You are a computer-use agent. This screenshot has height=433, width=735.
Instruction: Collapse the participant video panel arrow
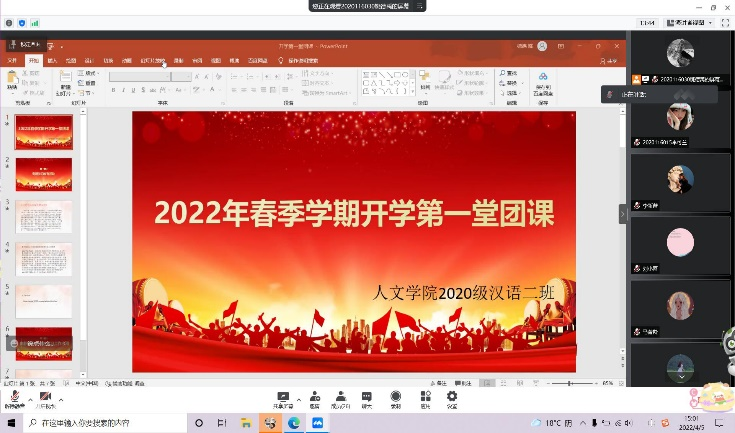coord(623,213)
